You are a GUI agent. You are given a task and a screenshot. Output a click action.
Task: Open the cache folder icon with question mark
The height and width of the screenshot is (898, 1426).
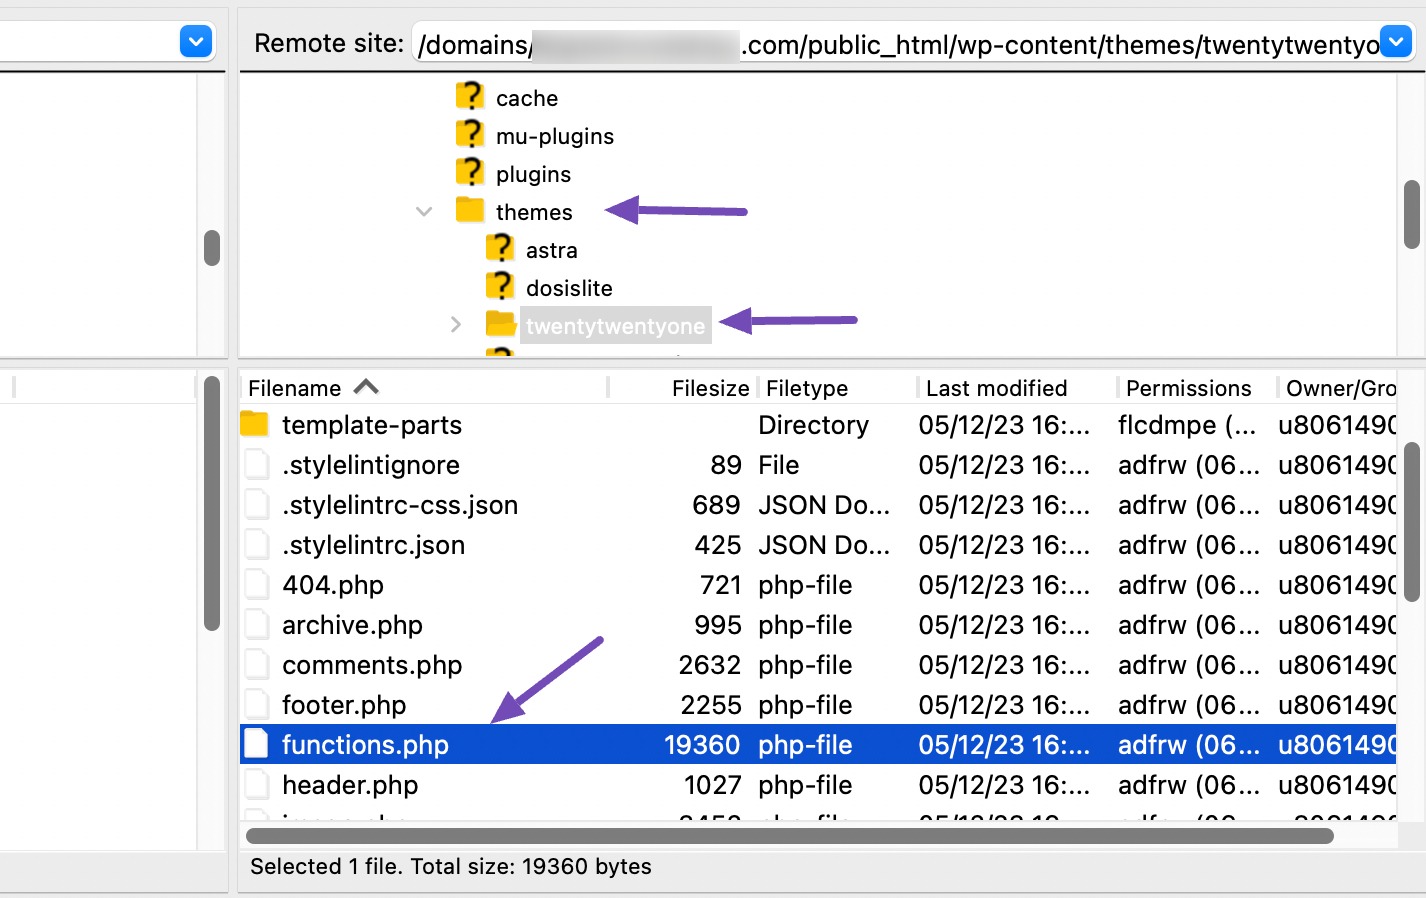pyautogui.click(x=470, y=96)
